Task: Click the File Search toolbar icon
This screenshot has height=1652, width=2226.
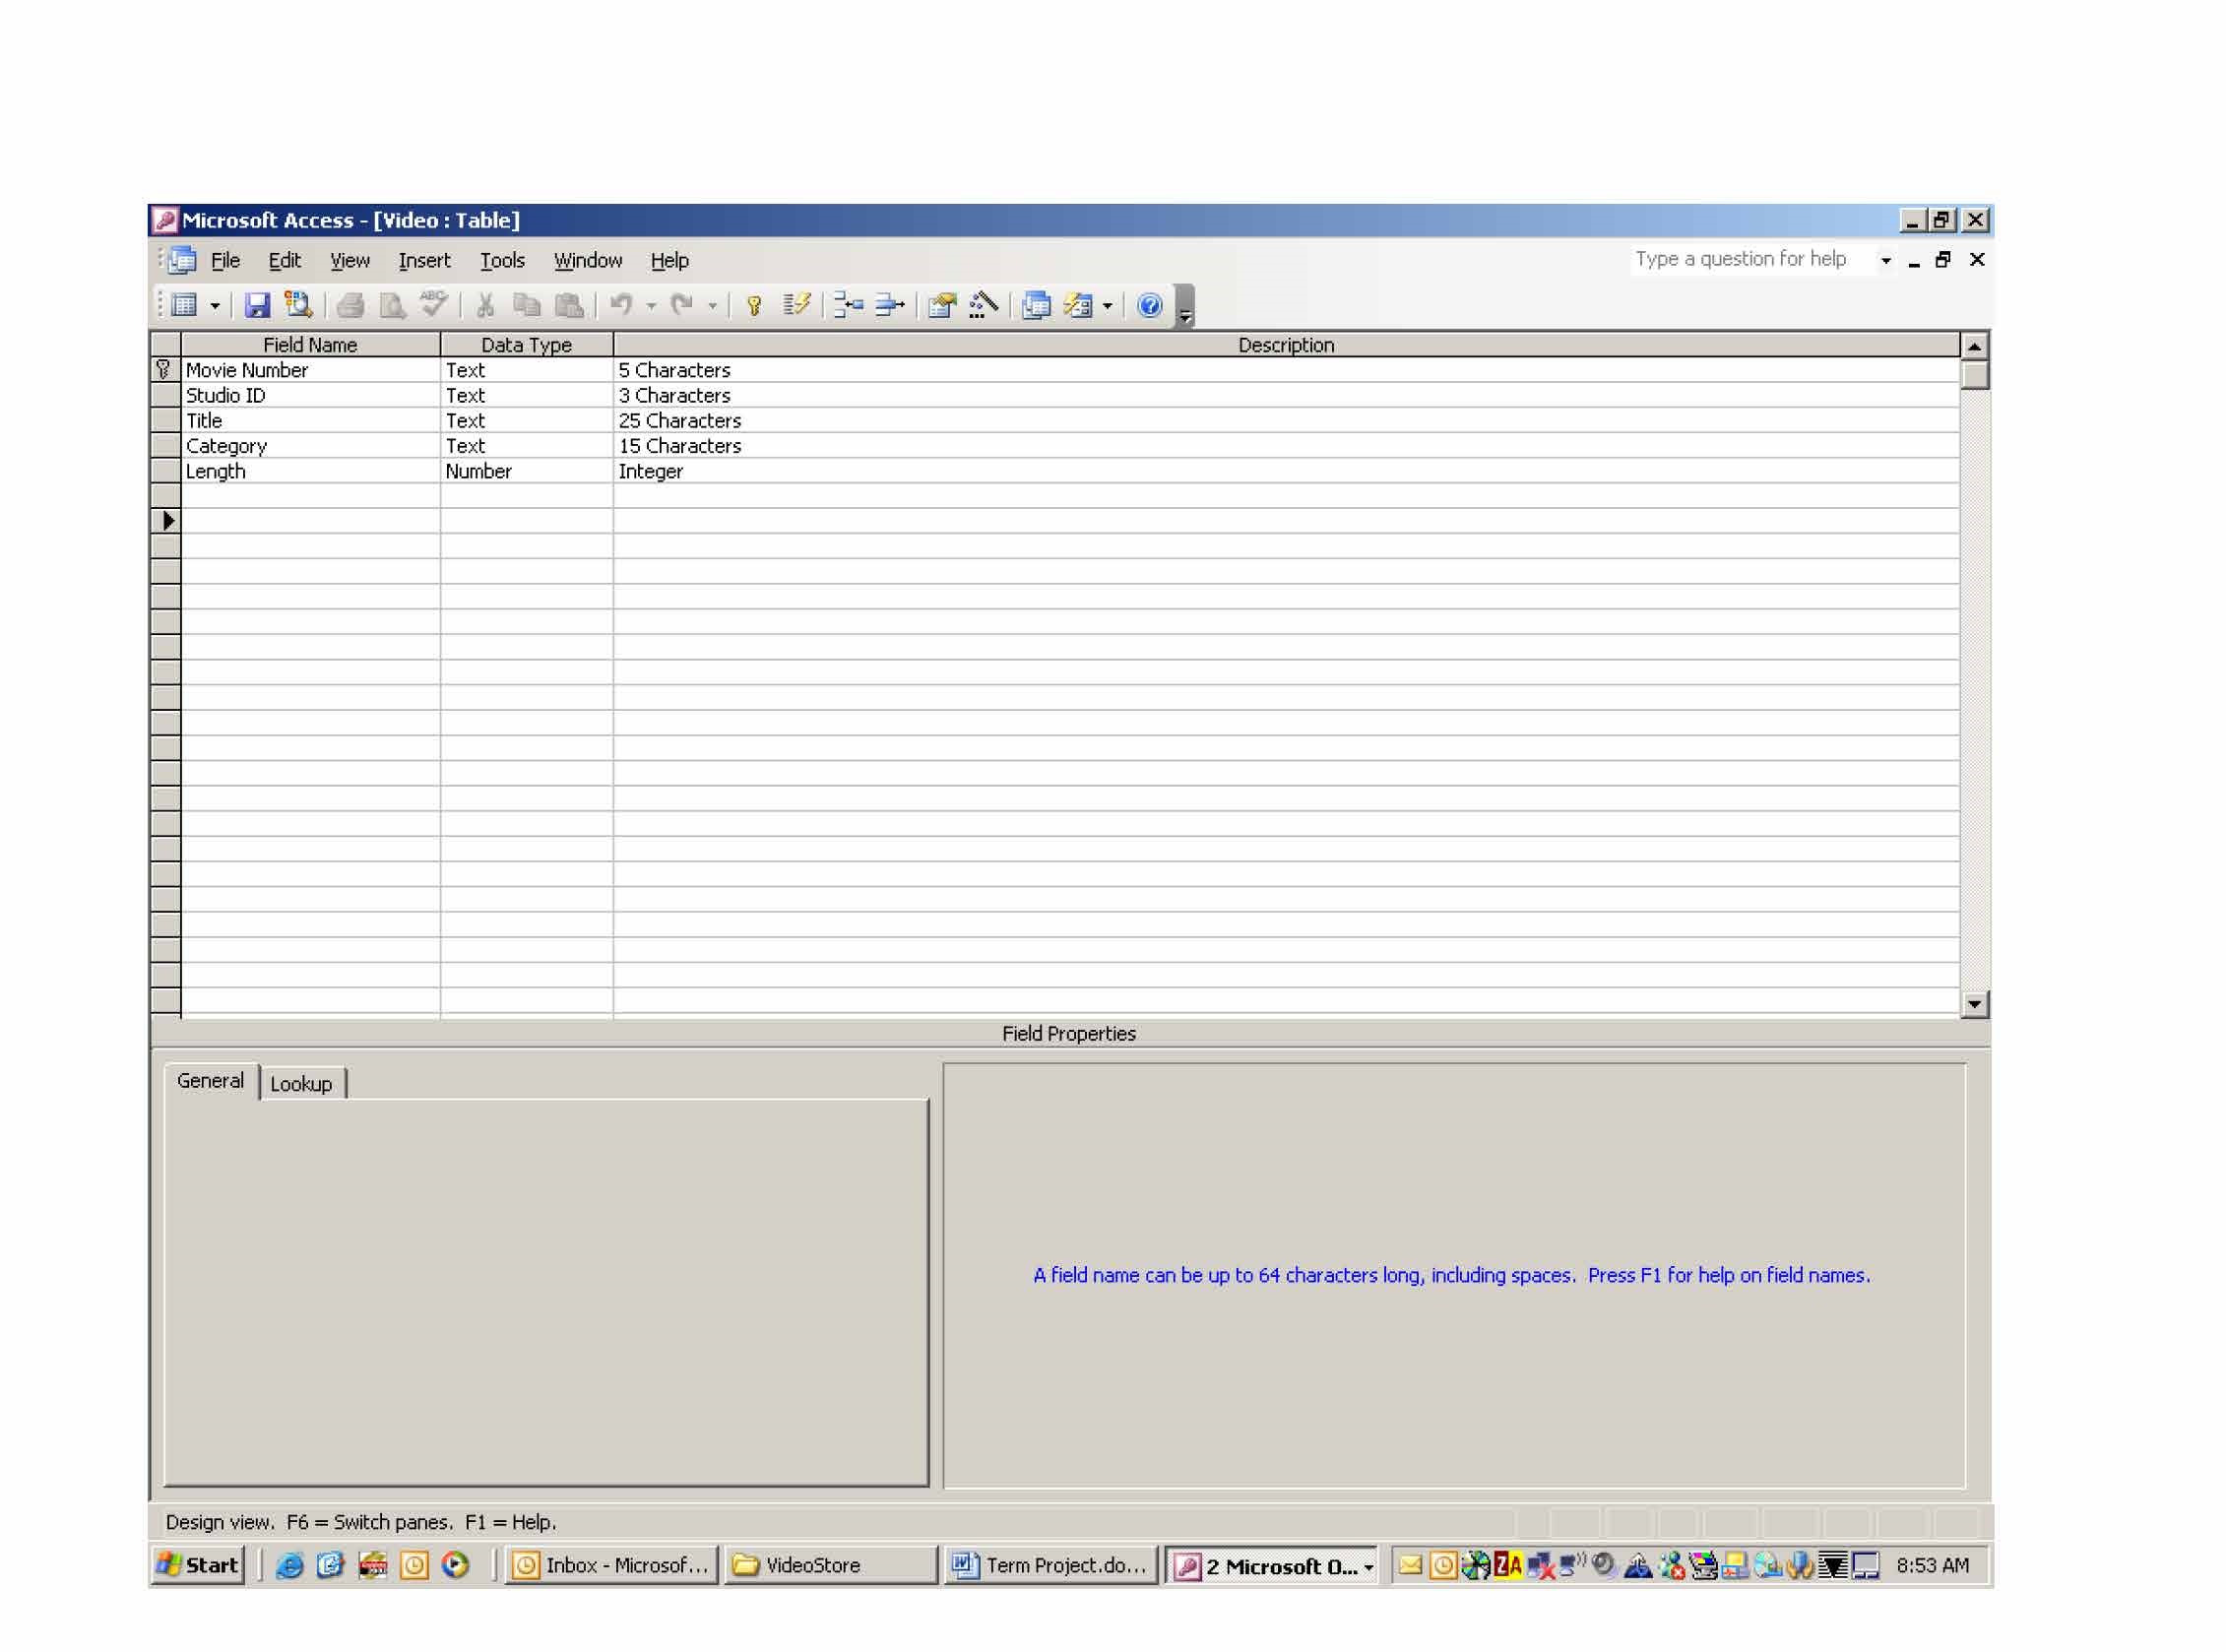Action: coord(298,305)
